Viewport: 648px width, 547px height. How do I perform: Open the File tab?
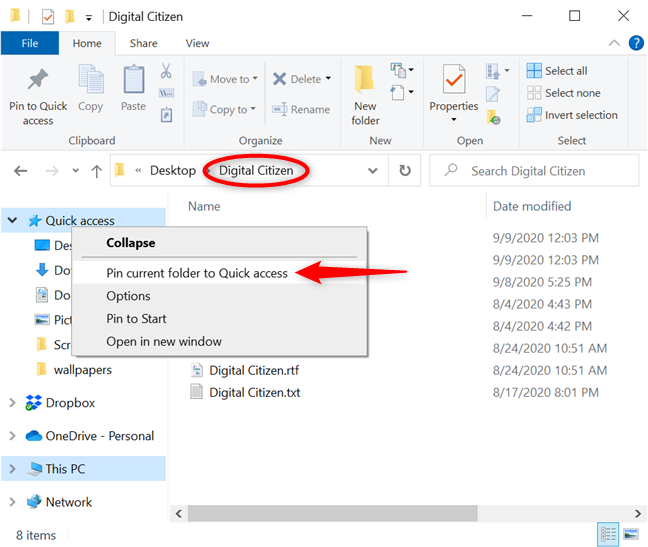[x=30, y=43]
